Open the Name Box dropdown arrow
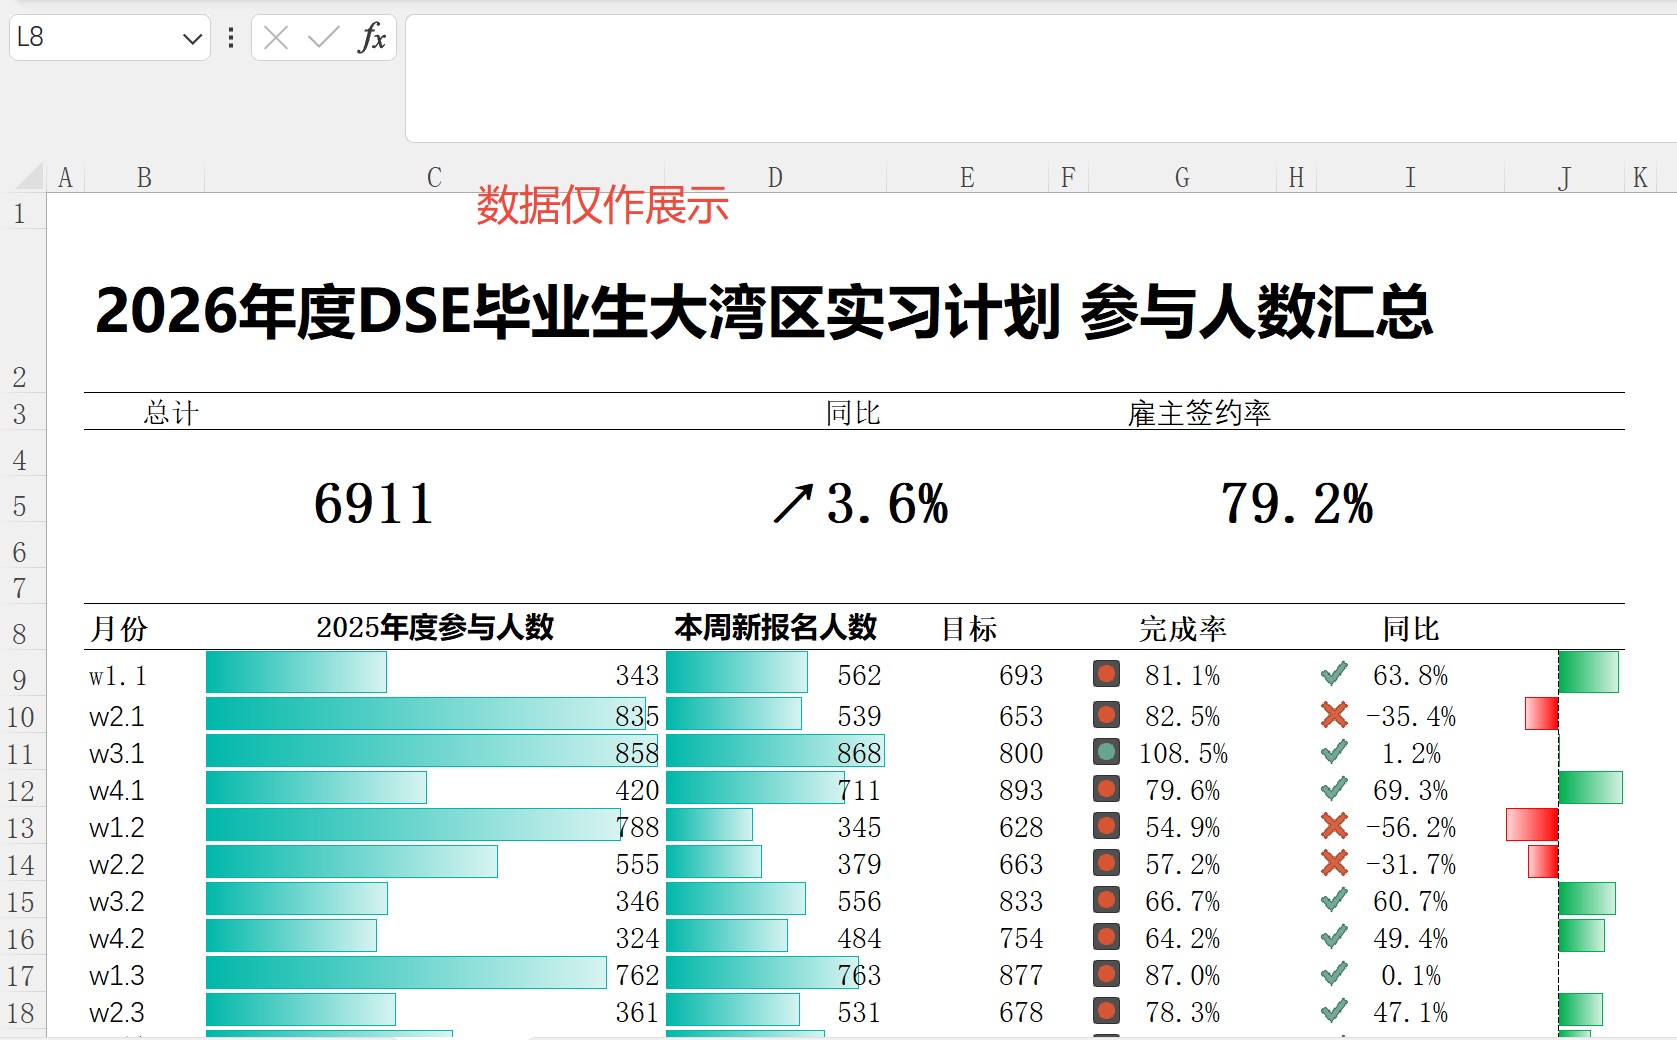The height and width of the screenshot is (1040, 1677). (x=192, y=39)
